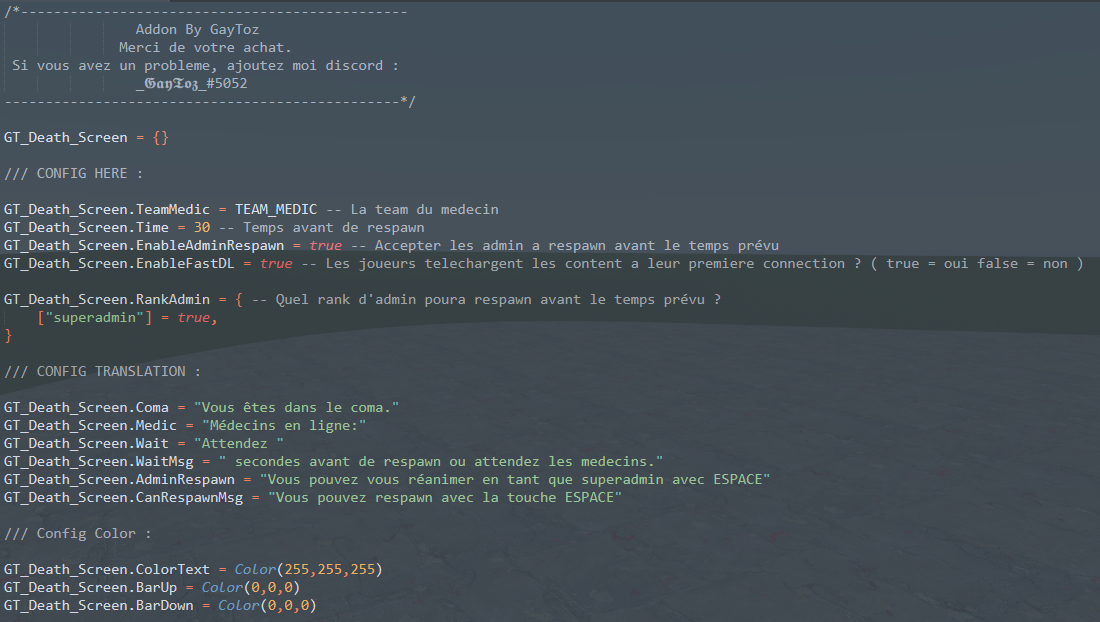The height and width of the screenshot is (622, 1100).
Task: Click the "secondes avant de respawn" string
Action: tap(441, 461)
